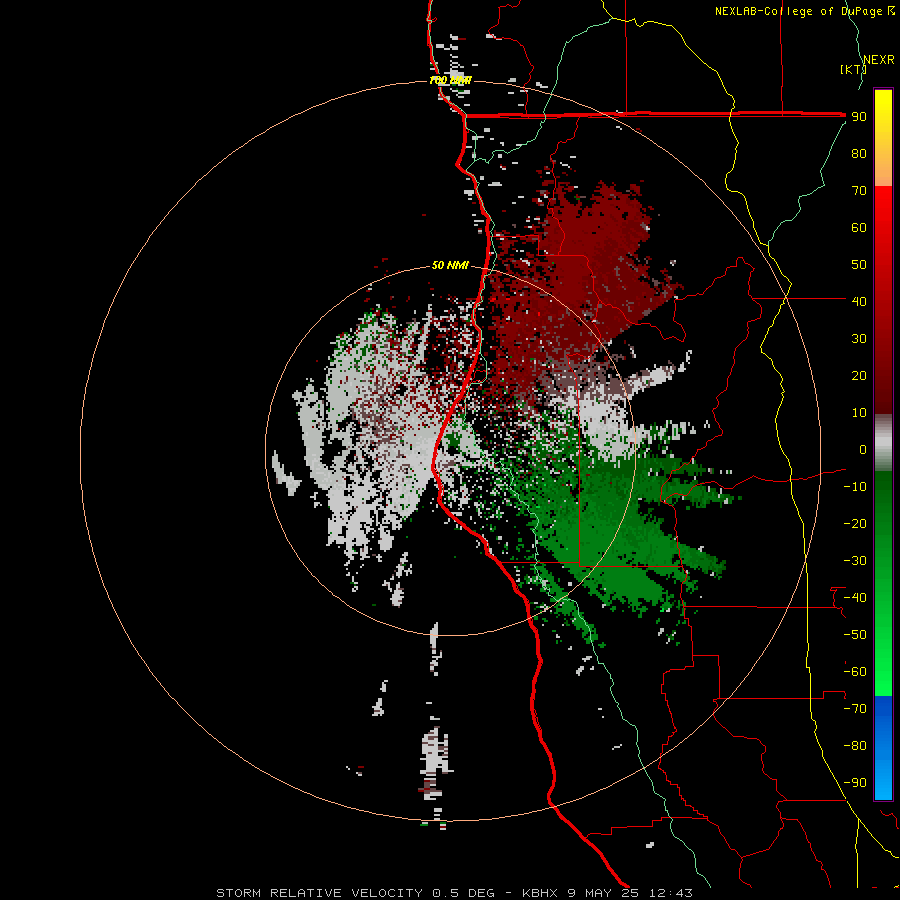This screenshot has width=900, height=900.
Task: Select the -50 scale value
Action: (855, 635)
